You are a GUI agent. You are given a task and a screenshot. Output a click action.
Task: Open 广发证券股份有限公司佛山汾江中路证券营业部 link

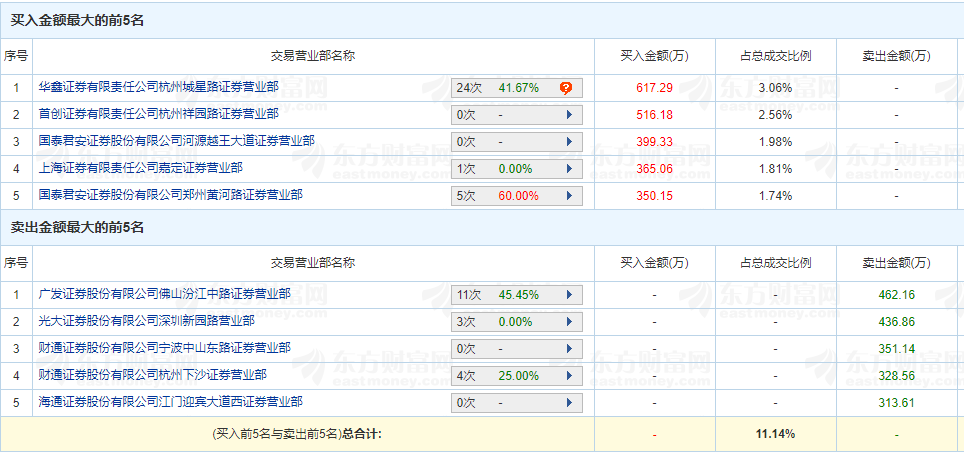pos(164,294)
